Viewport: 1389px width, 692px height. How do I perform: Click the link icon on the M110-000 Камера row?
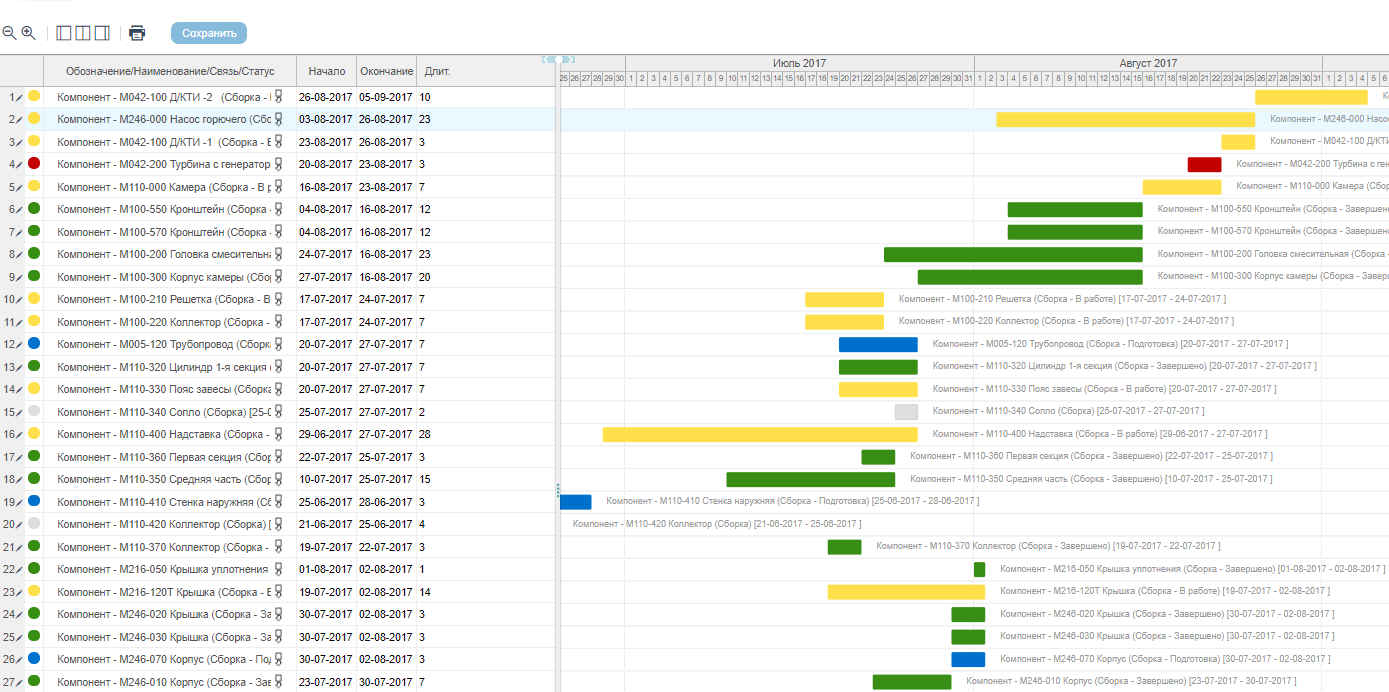pos(279,186)
